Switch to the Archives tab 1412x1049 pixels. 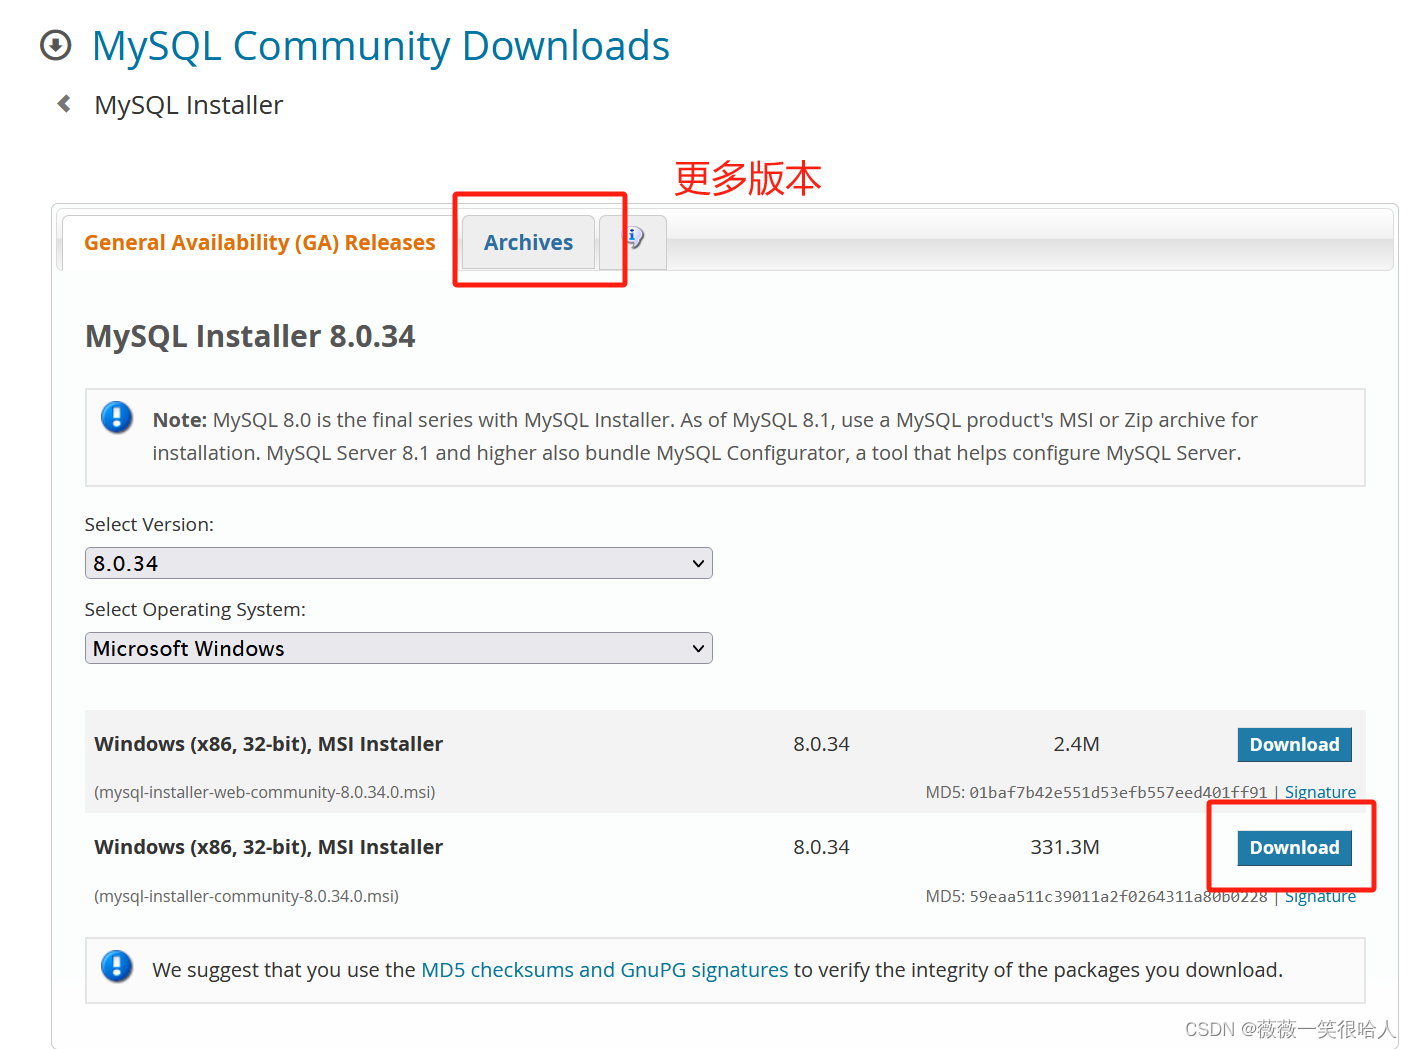pos(528,242)
